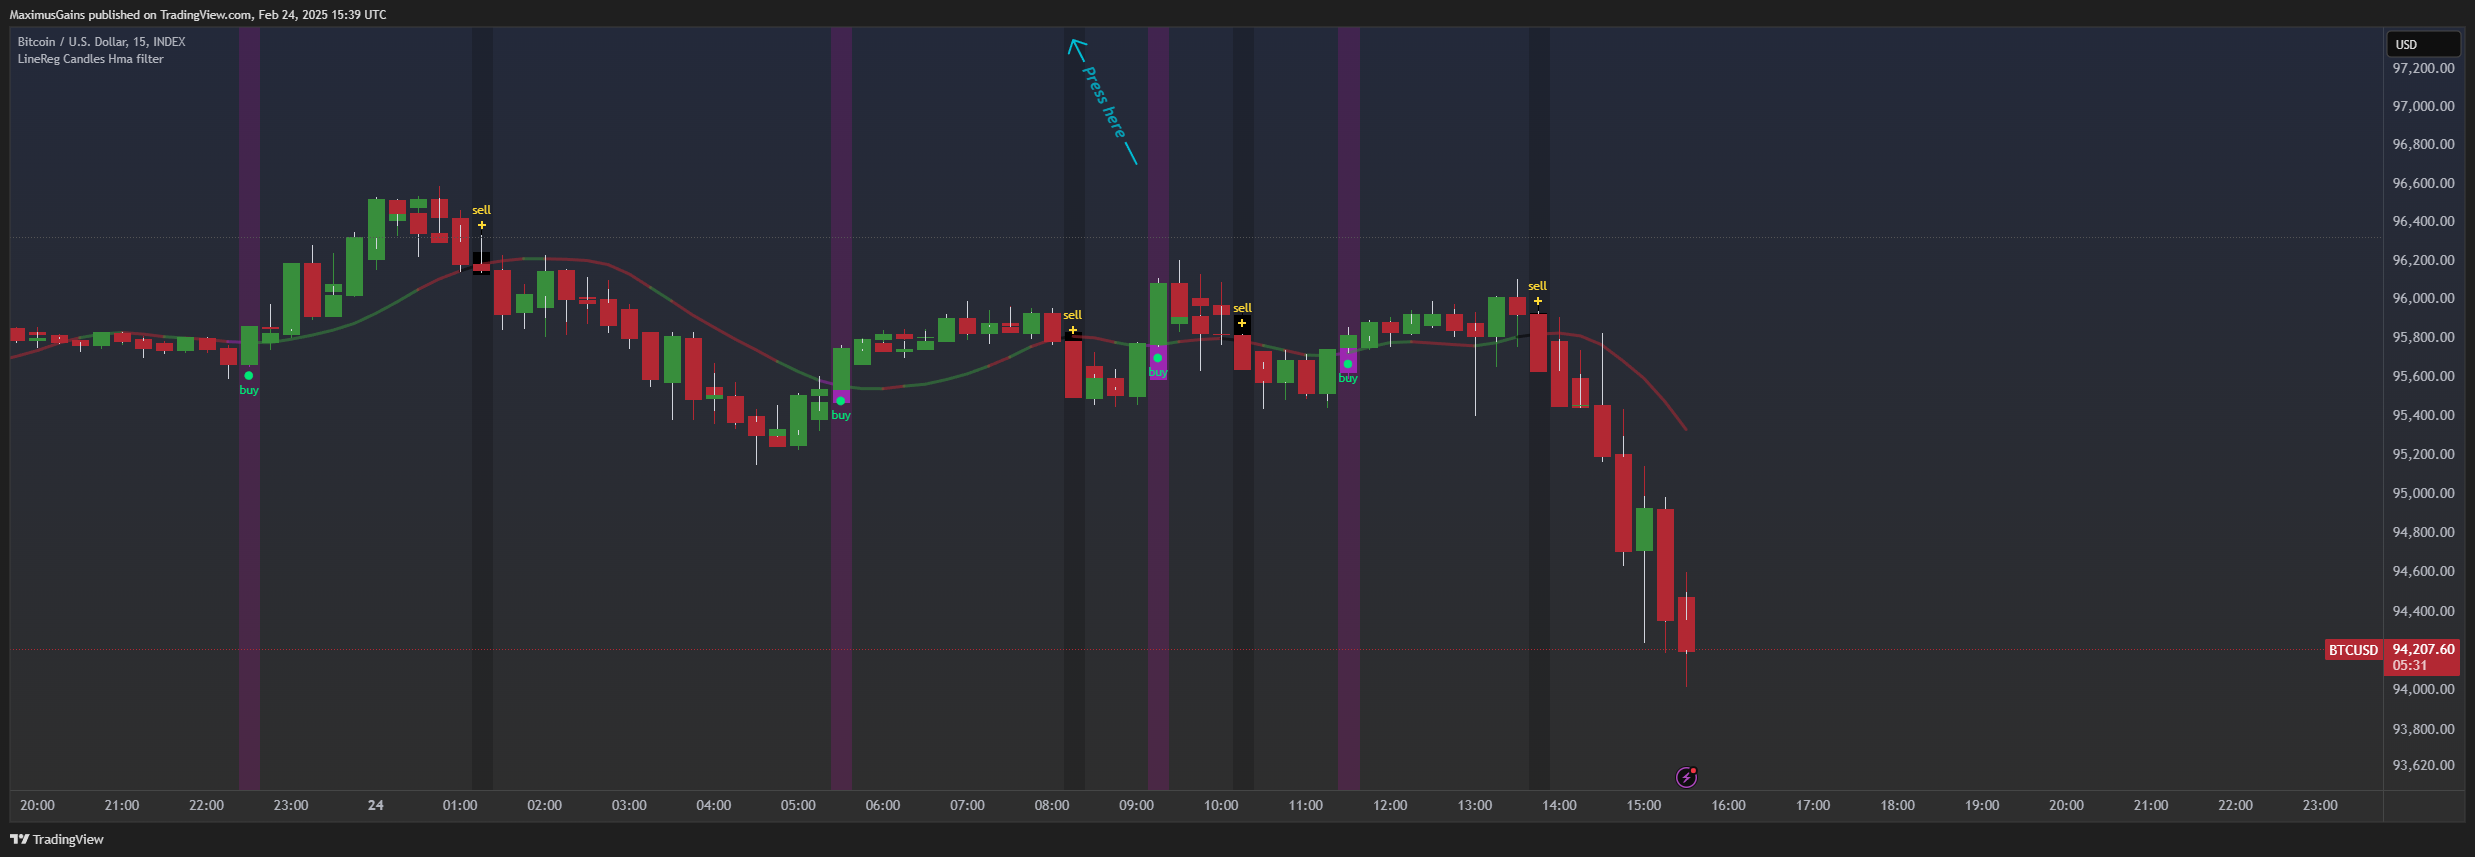Click the 95,800.00 price axis label

2423,337
